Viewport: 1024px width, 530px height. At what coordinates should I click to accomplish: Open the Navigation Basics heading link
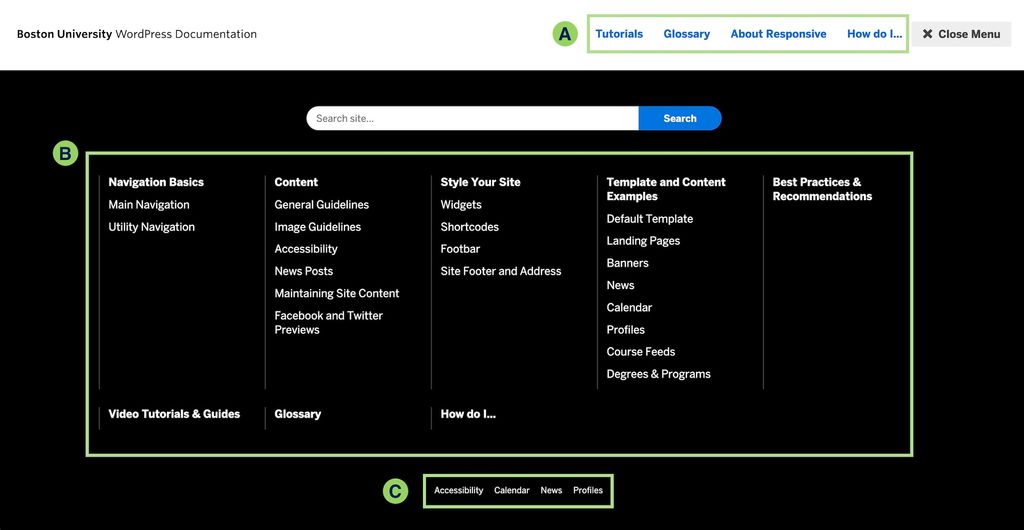[x=156, y=182]
